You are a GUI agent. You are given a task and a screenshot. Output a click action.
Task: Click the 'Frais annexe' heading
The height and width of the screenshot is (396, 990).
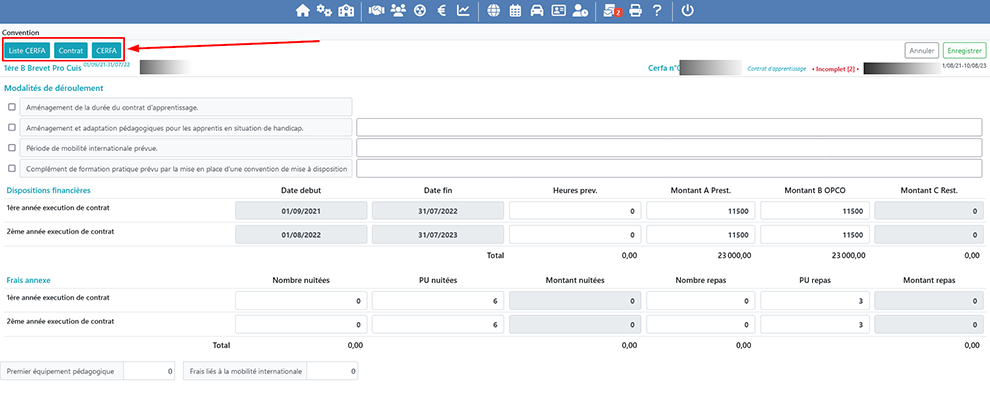click(x=27, y=279)
